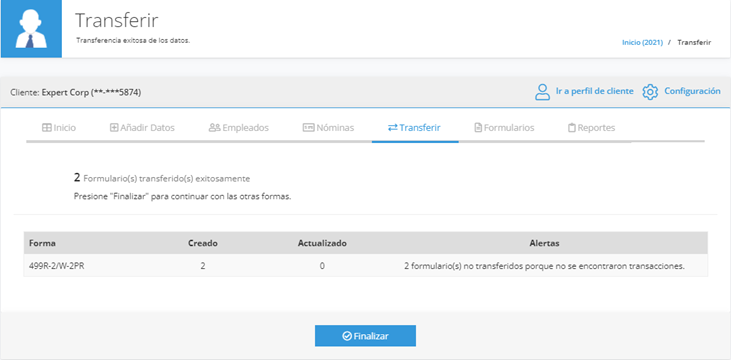
Task: Click the Alertas column header
Action: (545, 243)
